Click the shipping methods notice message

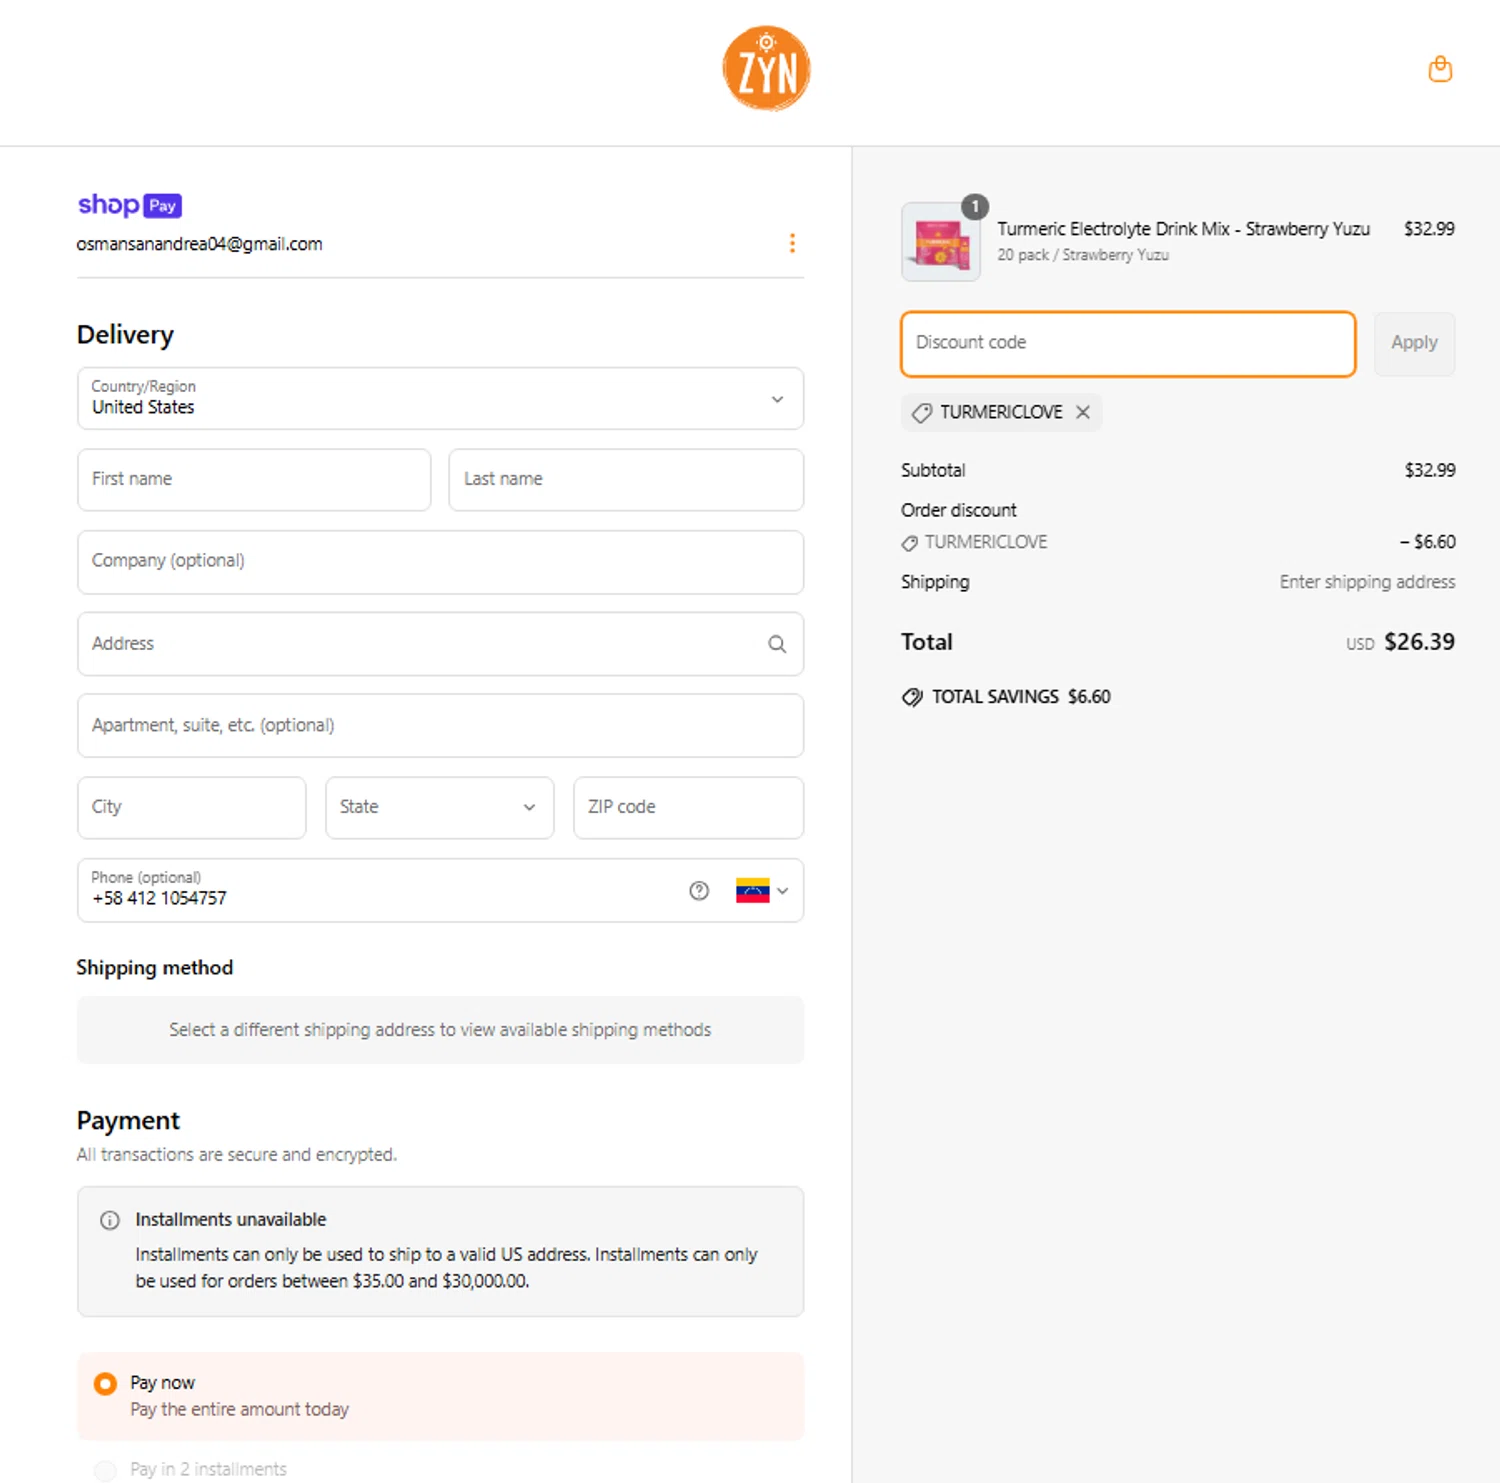coord(440,1030)
